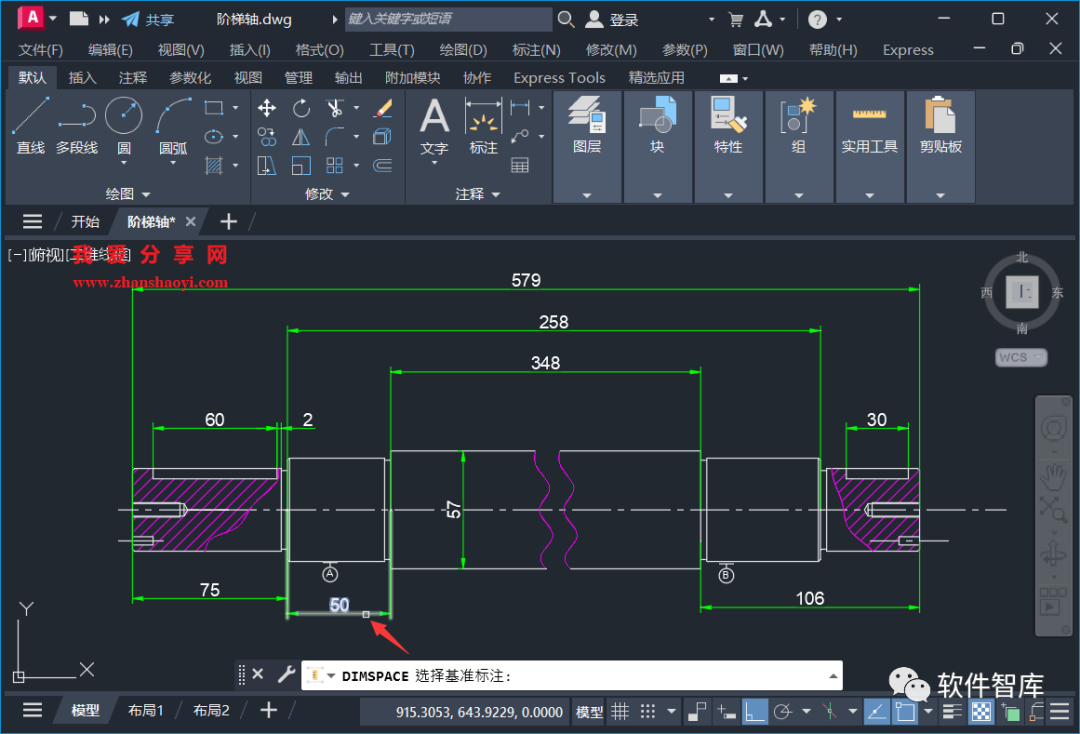Open the Rectangle tool dropdown arrow
This screenshot has width=1080, height=734.
(x=236, y=108)
